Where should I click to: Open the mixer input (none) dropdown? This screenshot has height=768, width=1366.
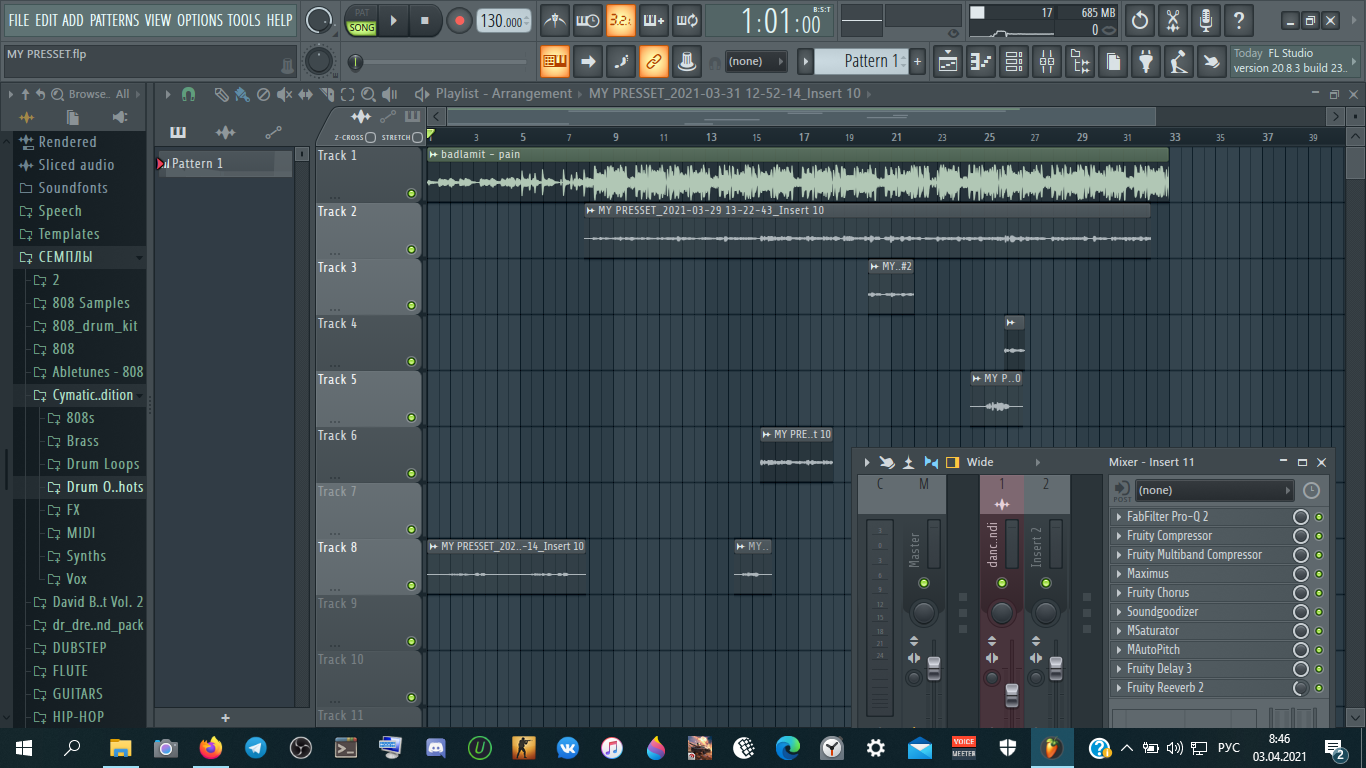pos(1214,490)
